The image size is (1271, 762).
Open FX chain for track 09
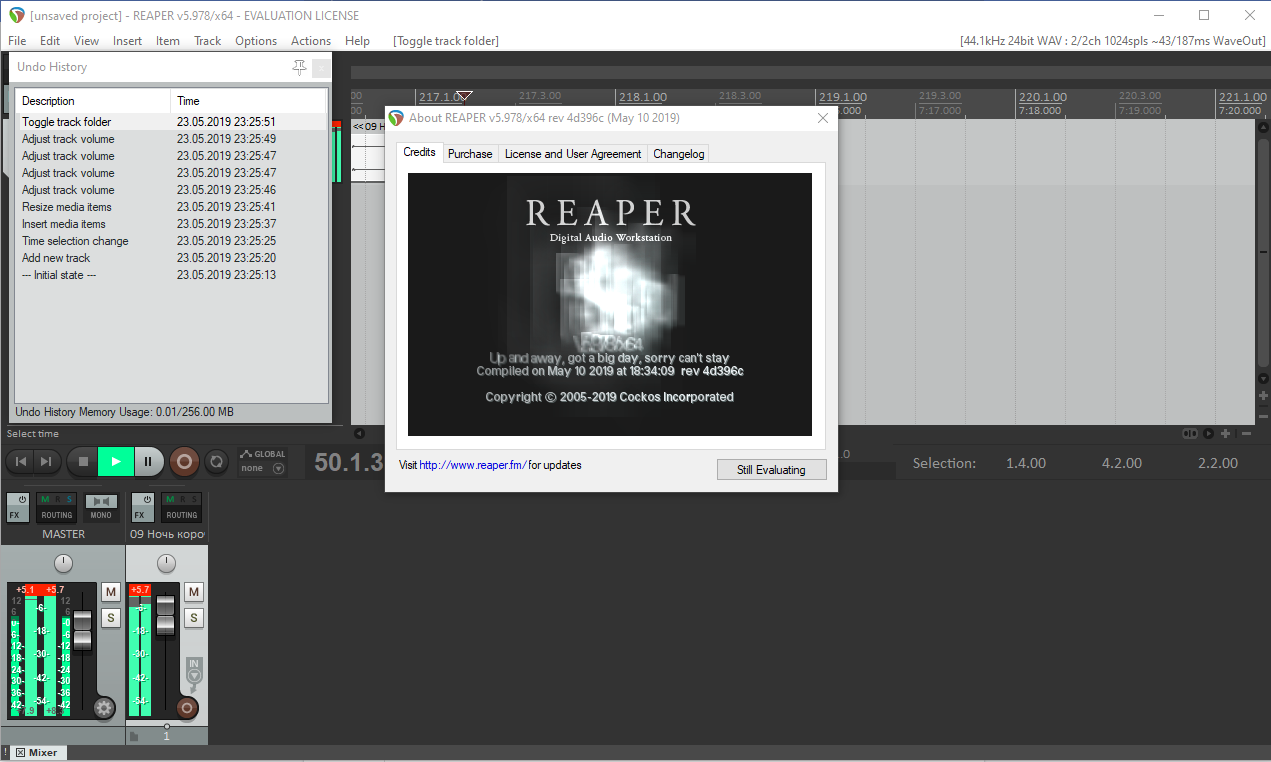coord(140,515)
